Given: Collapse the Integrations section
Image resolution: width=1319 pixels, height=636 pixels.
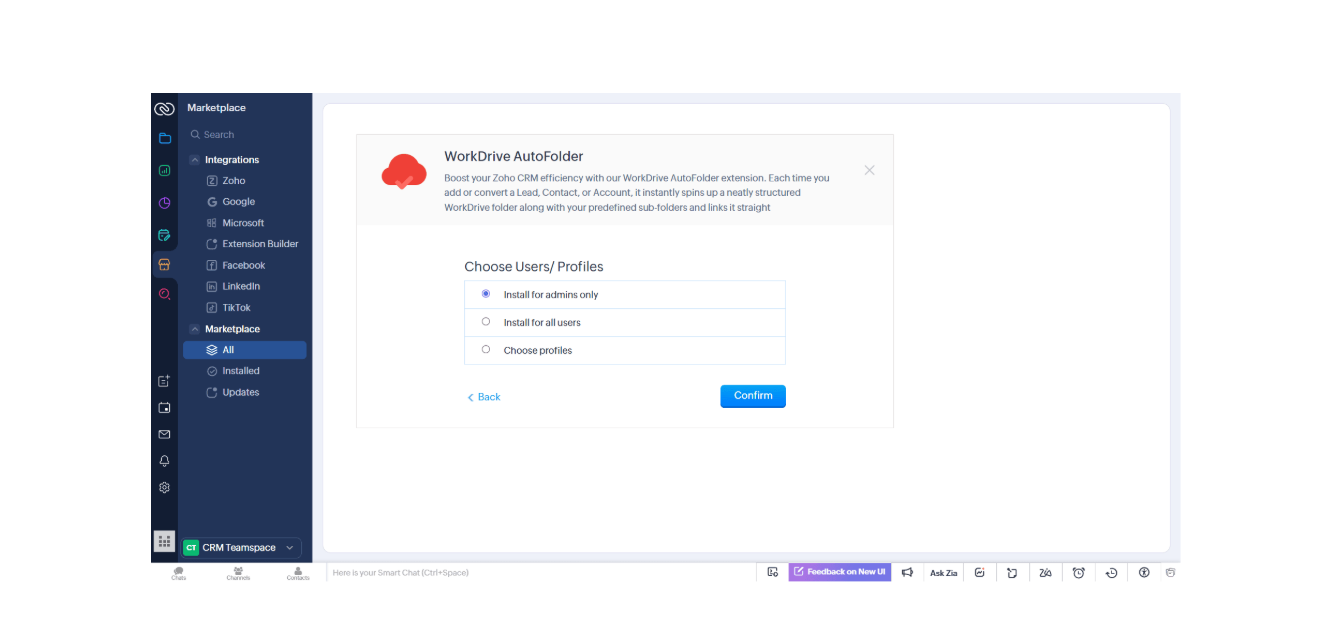Looking at the screenshot, I should 195,160.
